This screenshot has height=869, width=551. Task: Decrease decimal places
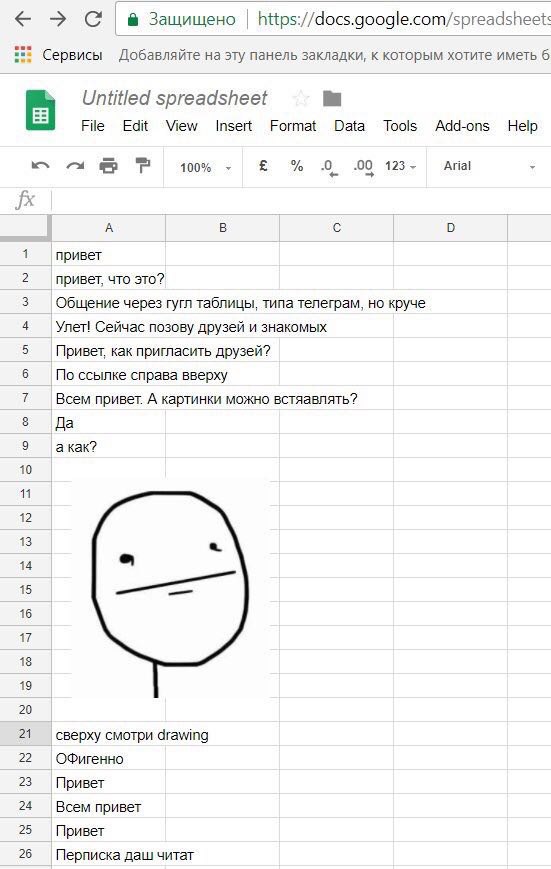click(329, 167)
